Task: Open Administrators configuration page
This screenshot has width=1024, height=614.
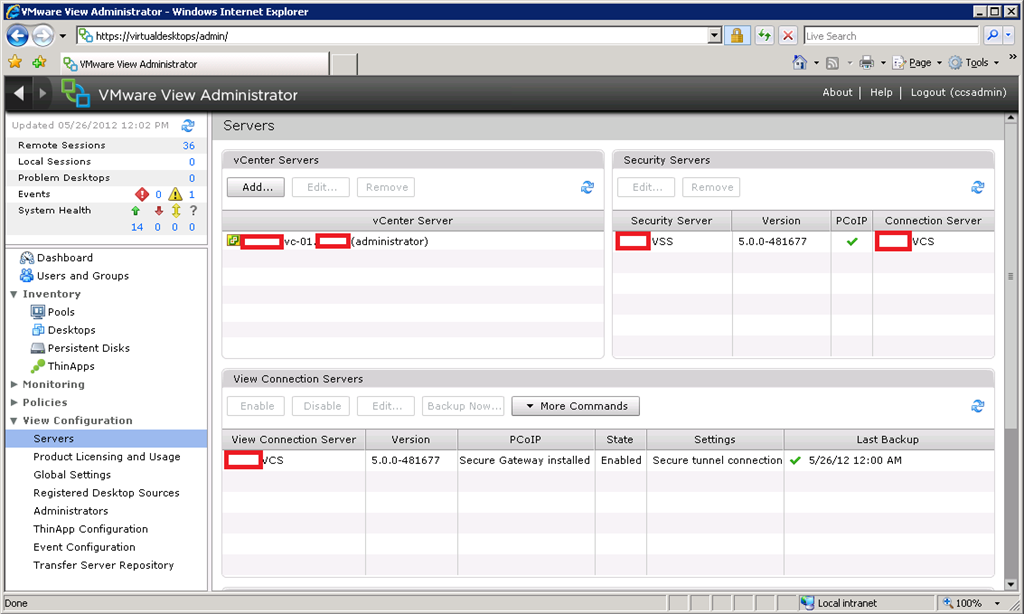Action: tap(71, 511)
